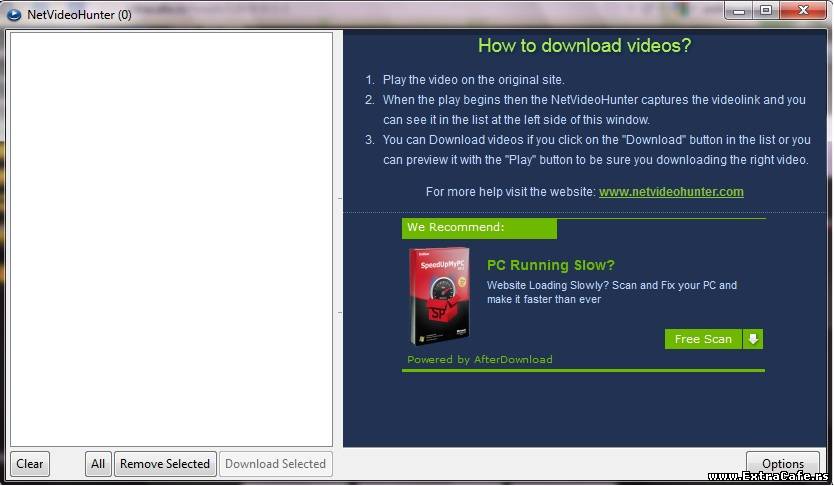Image resolution: width=834 pixels, height=486 pixels.
Task: Maximize the NetVideoHunter window
Action: [x=766, y=10]
